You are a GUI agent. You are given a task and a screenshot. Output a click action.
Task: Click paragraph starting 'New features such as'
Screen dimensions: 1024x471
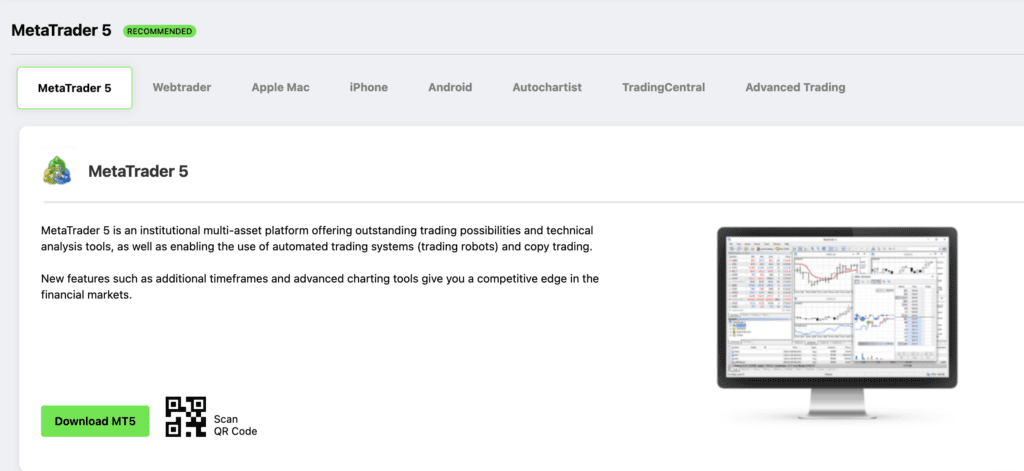(320, 287)
